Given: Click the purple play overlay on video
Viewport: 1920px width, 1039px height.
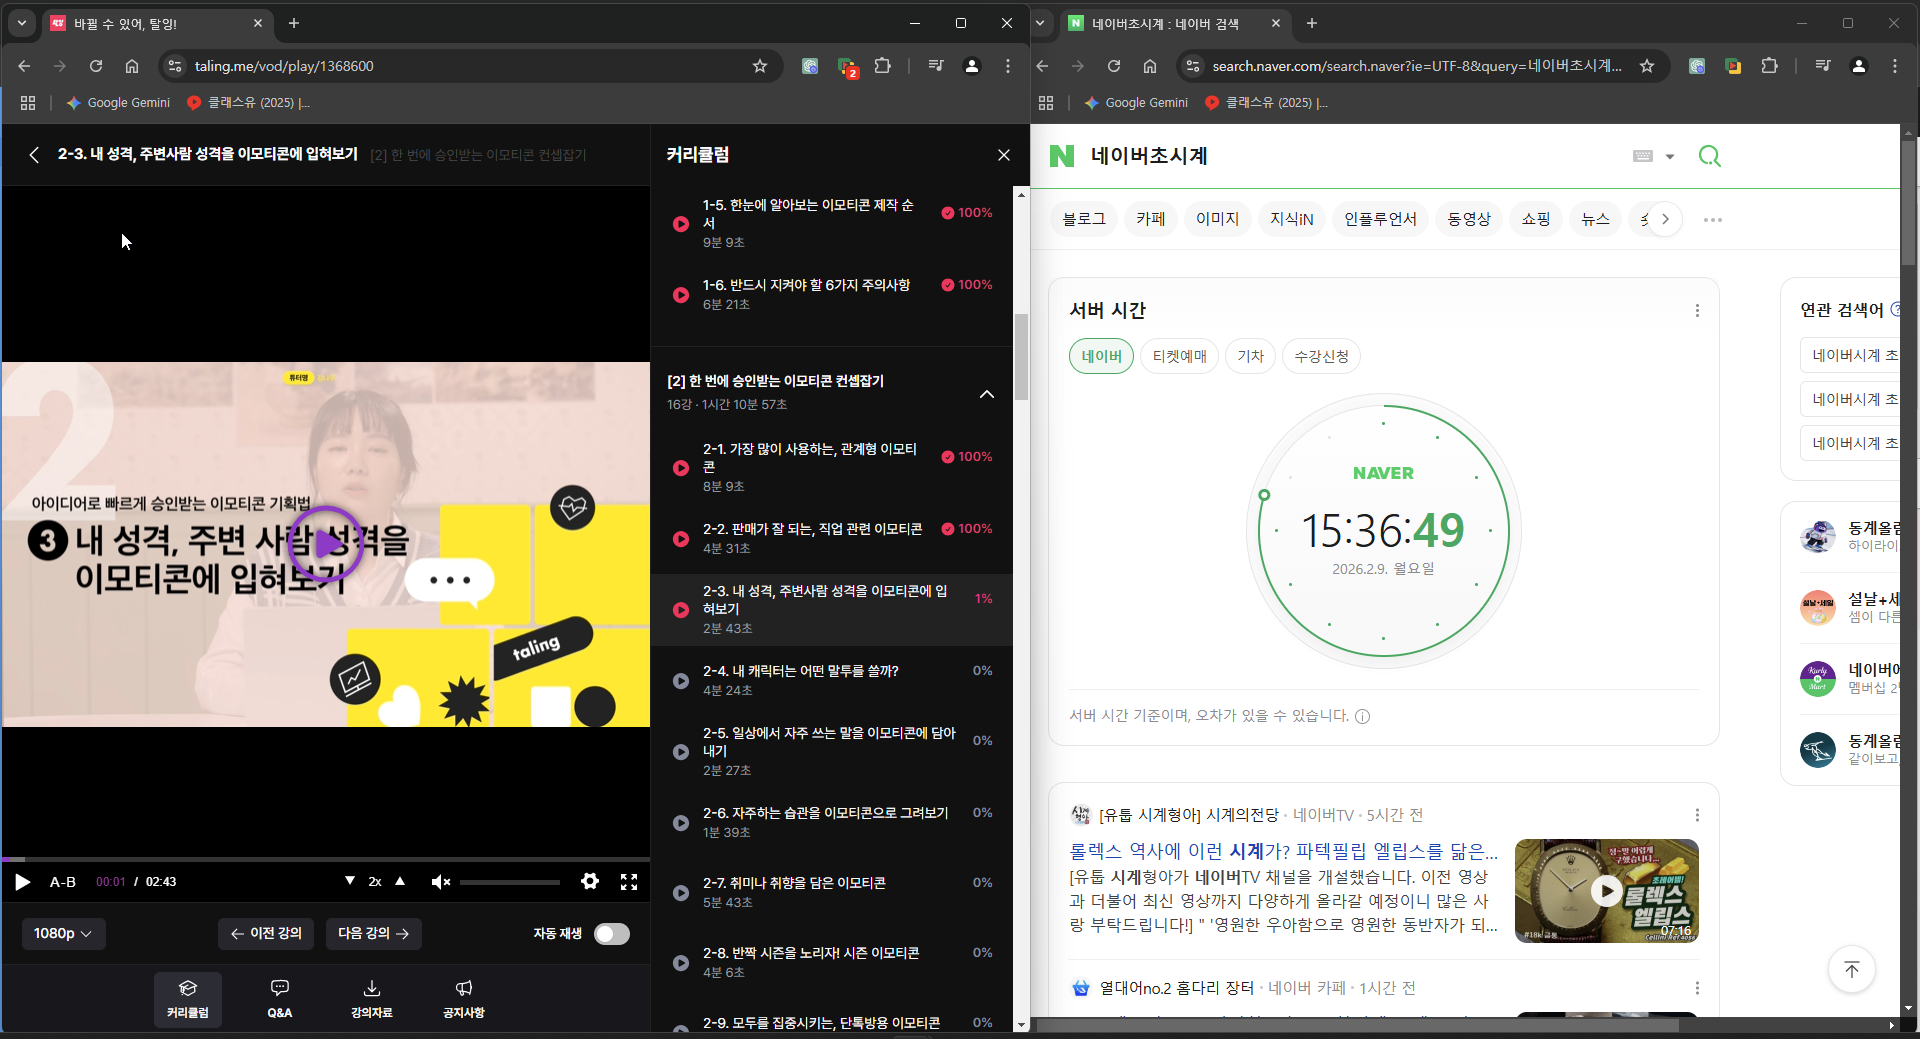Looking at the screenshot, I should (x=325, y=544).
